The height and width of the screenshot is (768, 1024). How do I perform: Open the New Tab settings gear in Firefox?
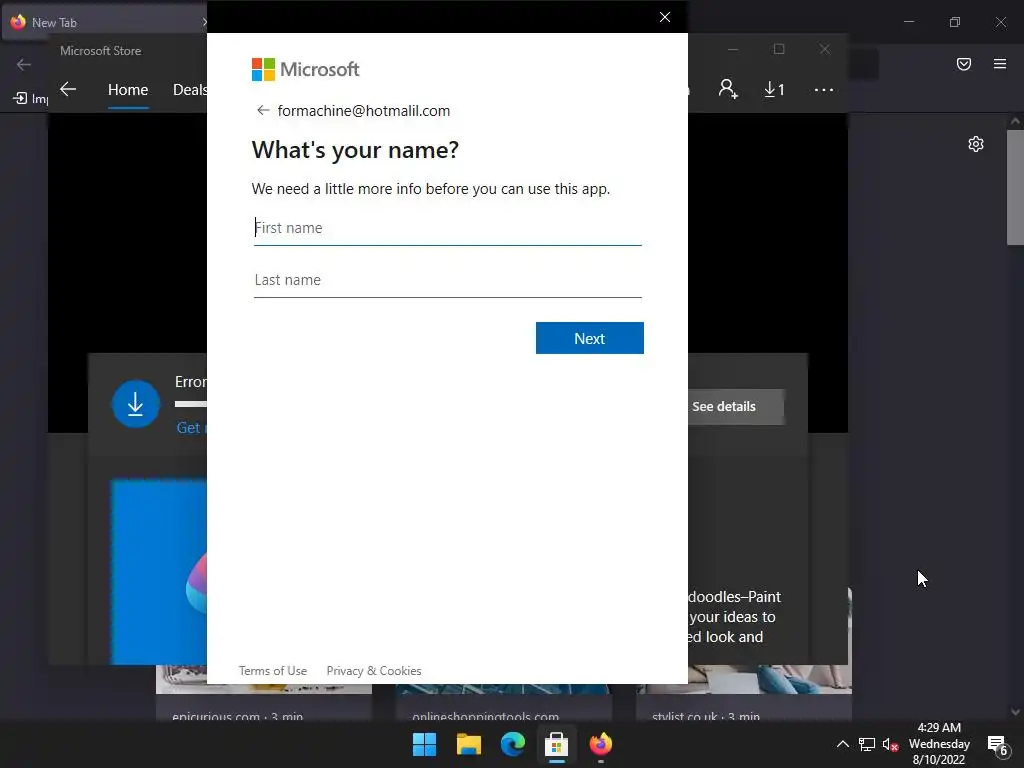[976, 144]
